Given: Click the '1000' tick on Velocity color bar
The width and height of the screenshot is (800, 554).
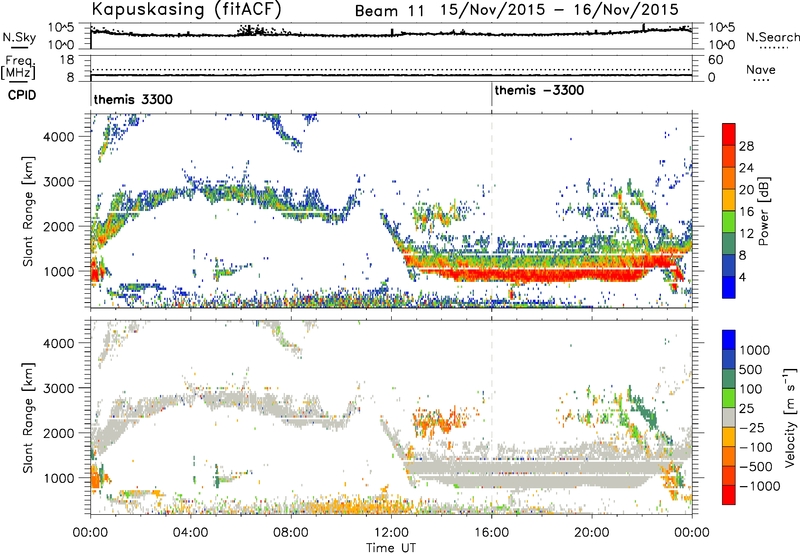Looking at the screenshot, I should [755, 350].
